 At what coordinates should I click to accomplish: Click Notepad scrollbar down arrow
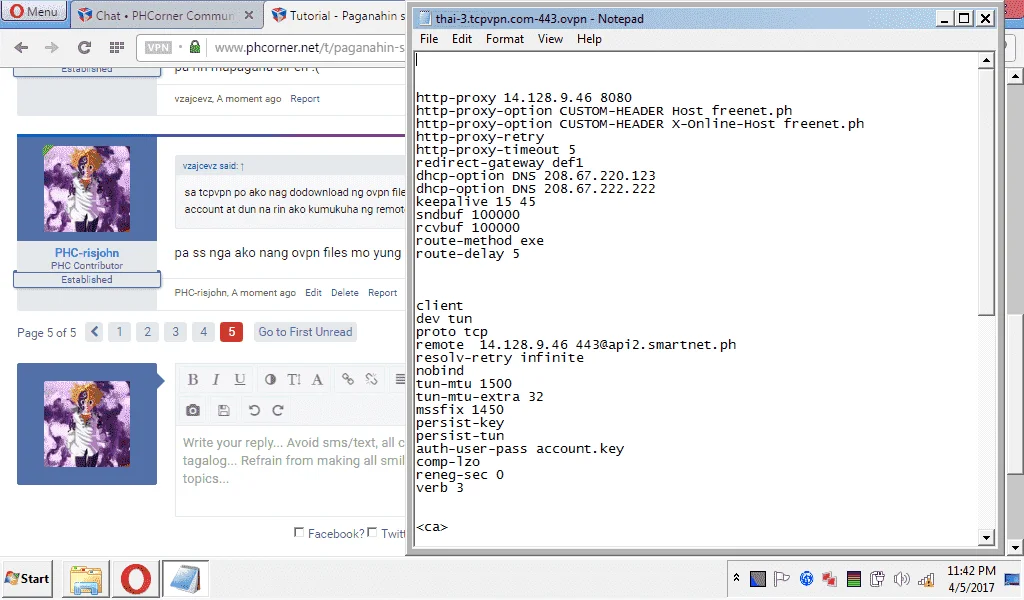coord(986,538)
